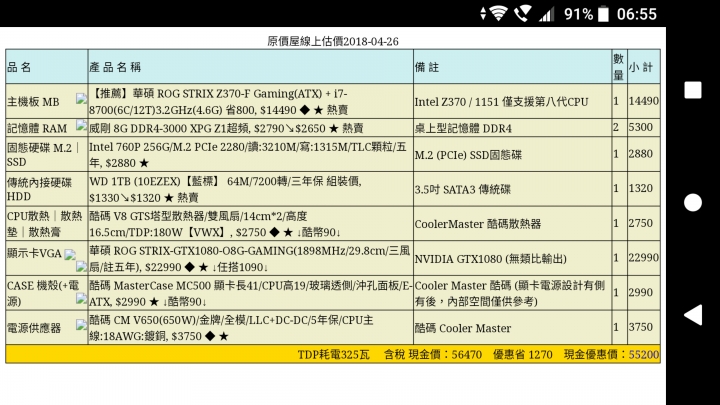The width and height of the screenshot is (720, 405).
Task: Click the 3.5吋 SATA3 傳統碟 note cell
Action: pyautogui.click(x=512, y=189)
